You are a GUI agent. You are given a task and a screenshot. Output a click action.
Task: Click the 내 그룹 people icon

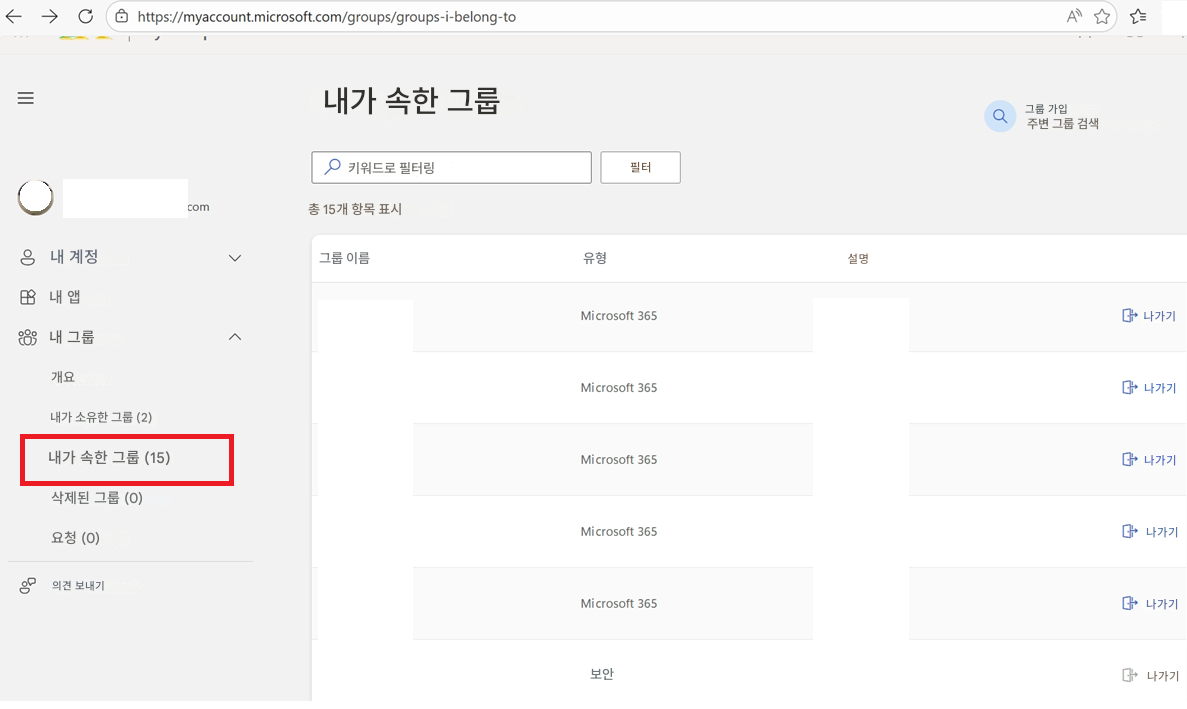pyautogui.click(x=27, y=337)
